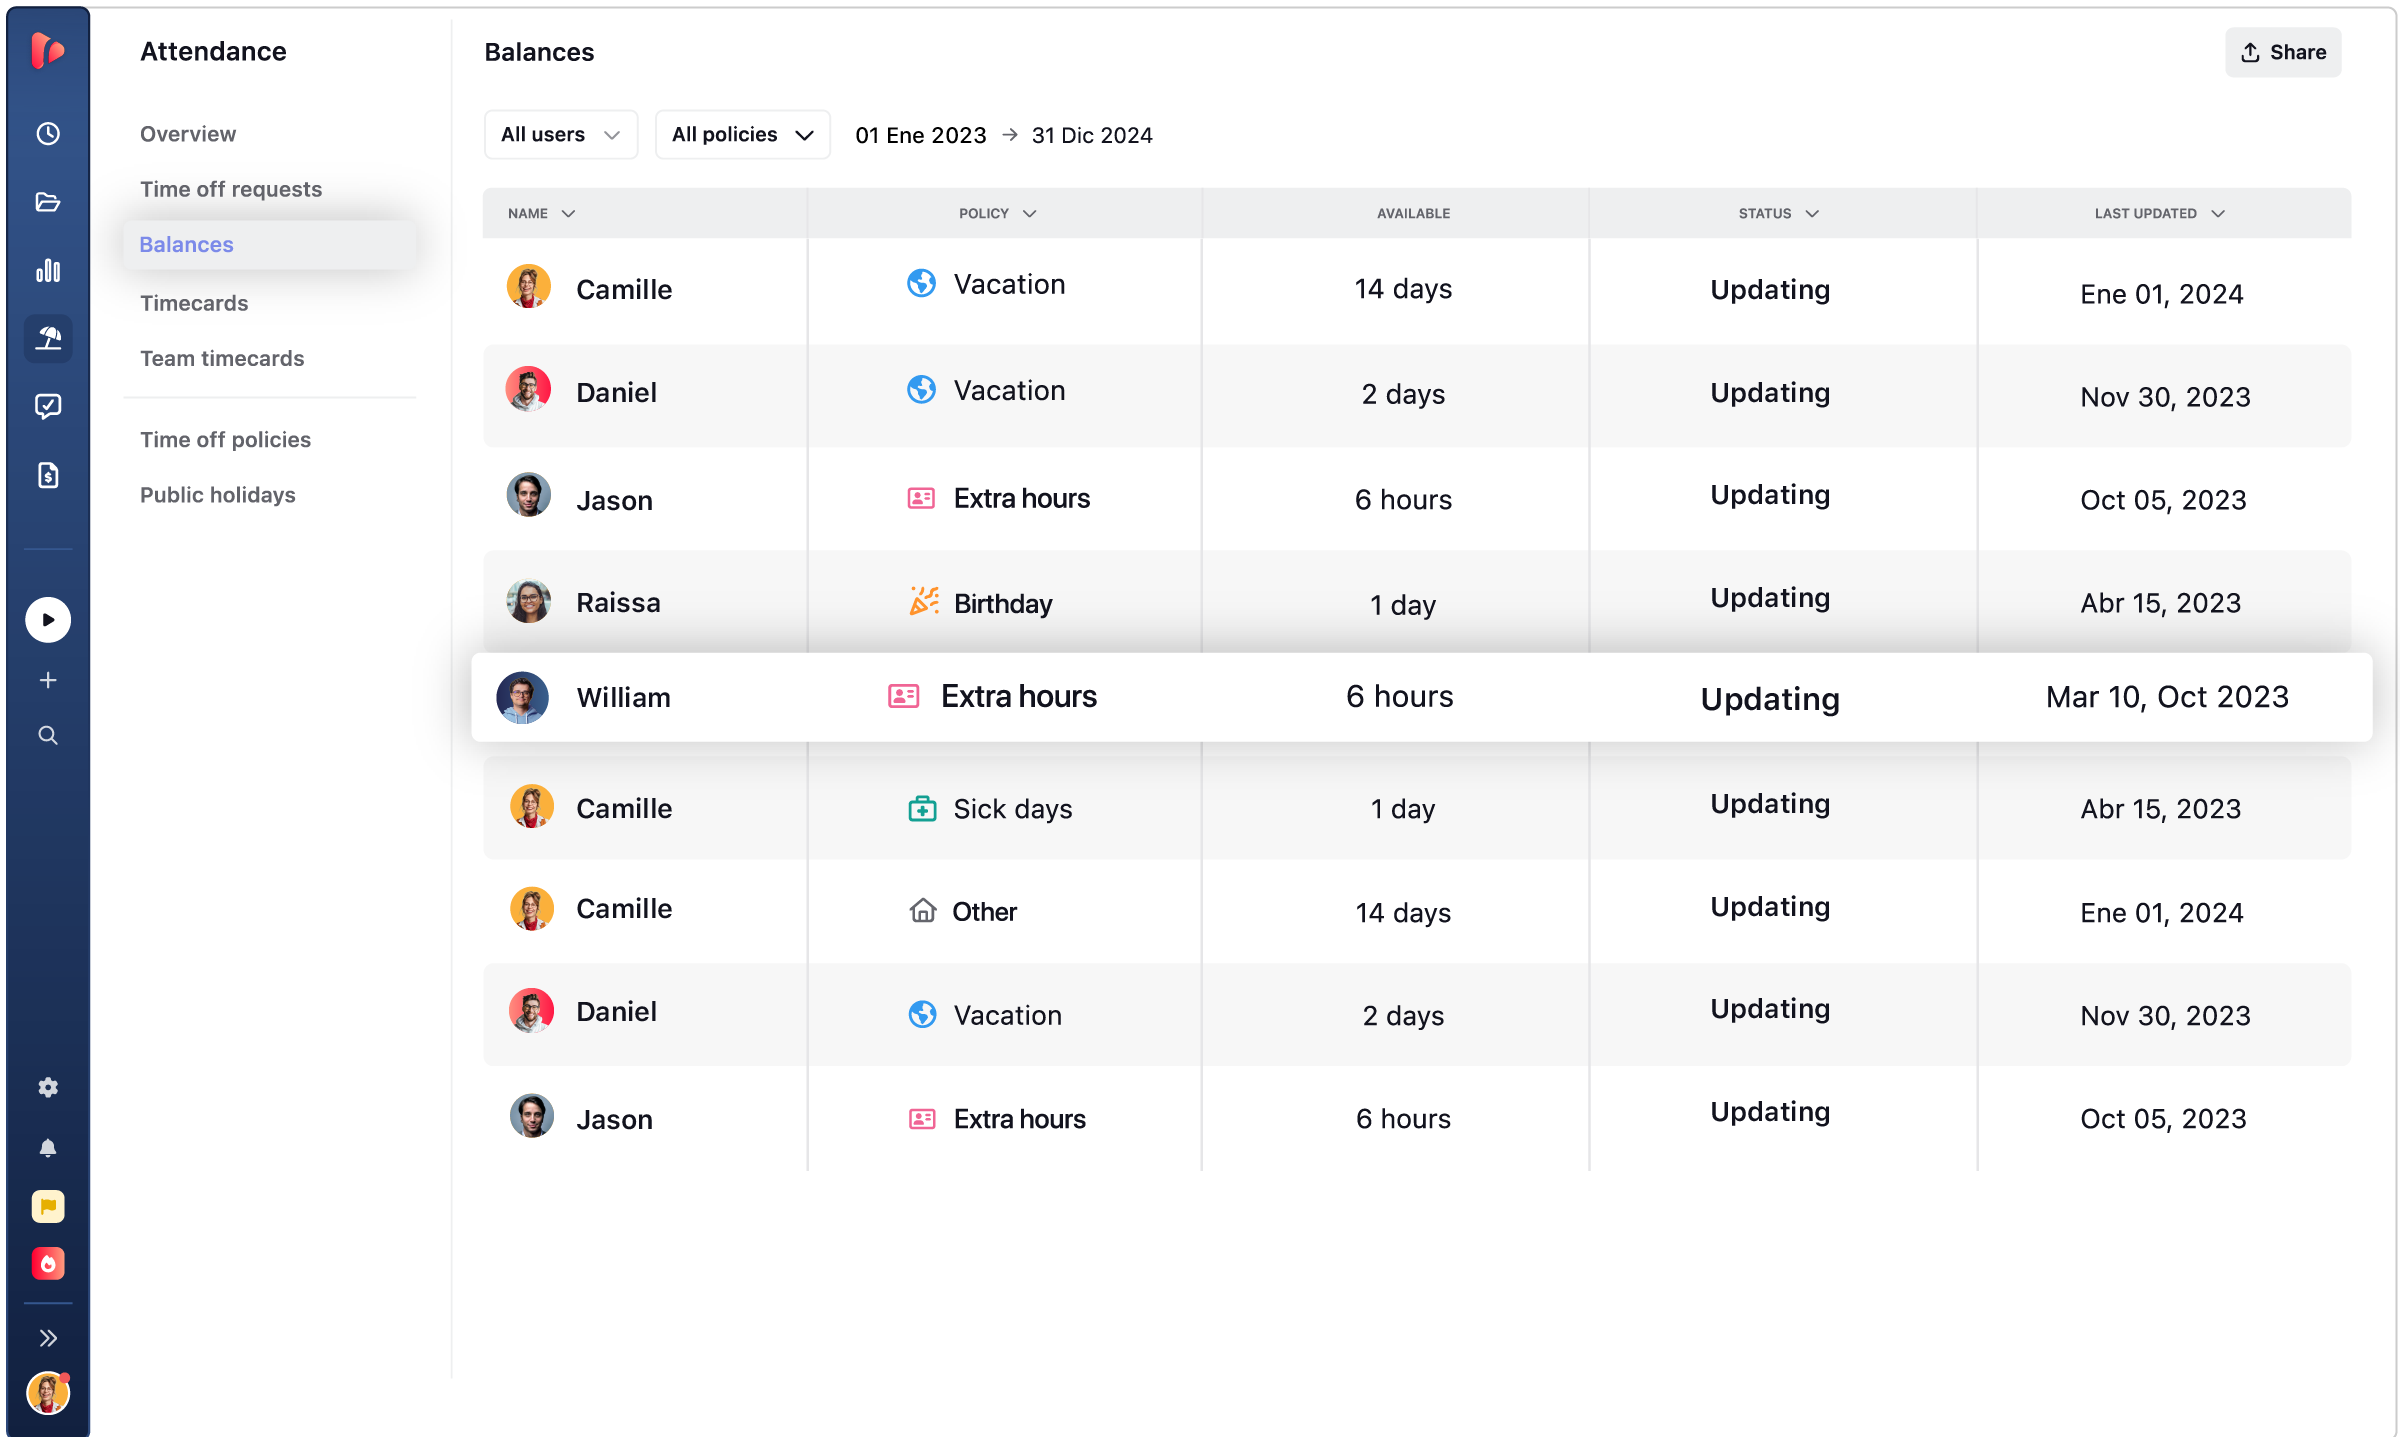Click the plus icon in sidebar
This screenshot has height=1437, width=2400.
point(48,680)
